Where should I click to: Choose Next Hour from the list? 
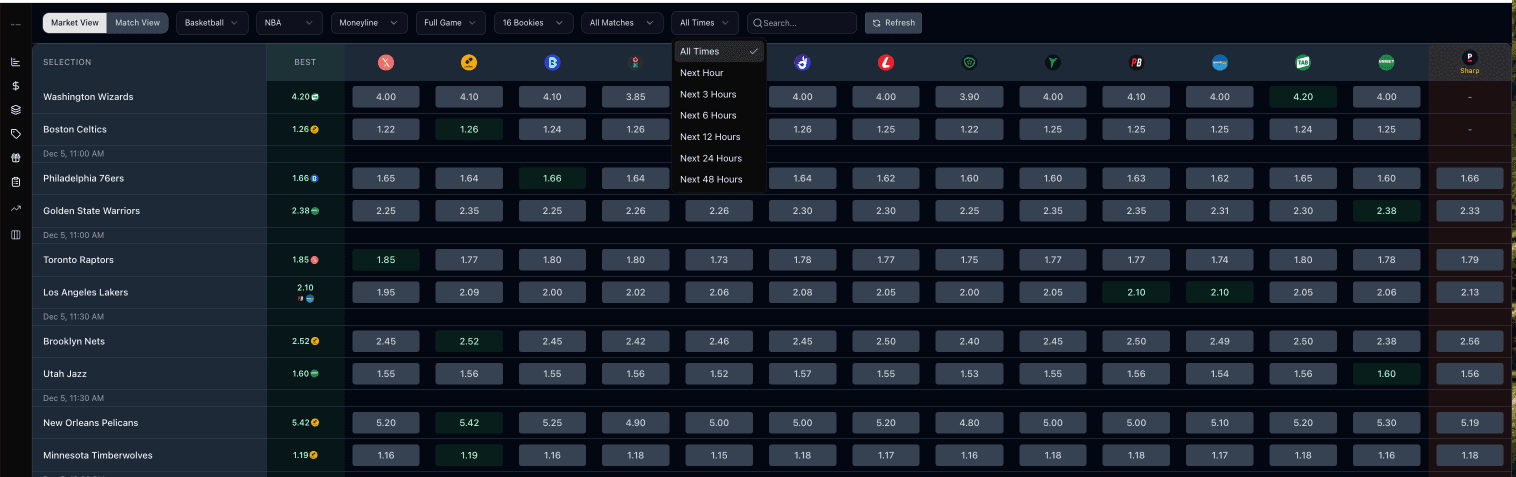[719, 73]
